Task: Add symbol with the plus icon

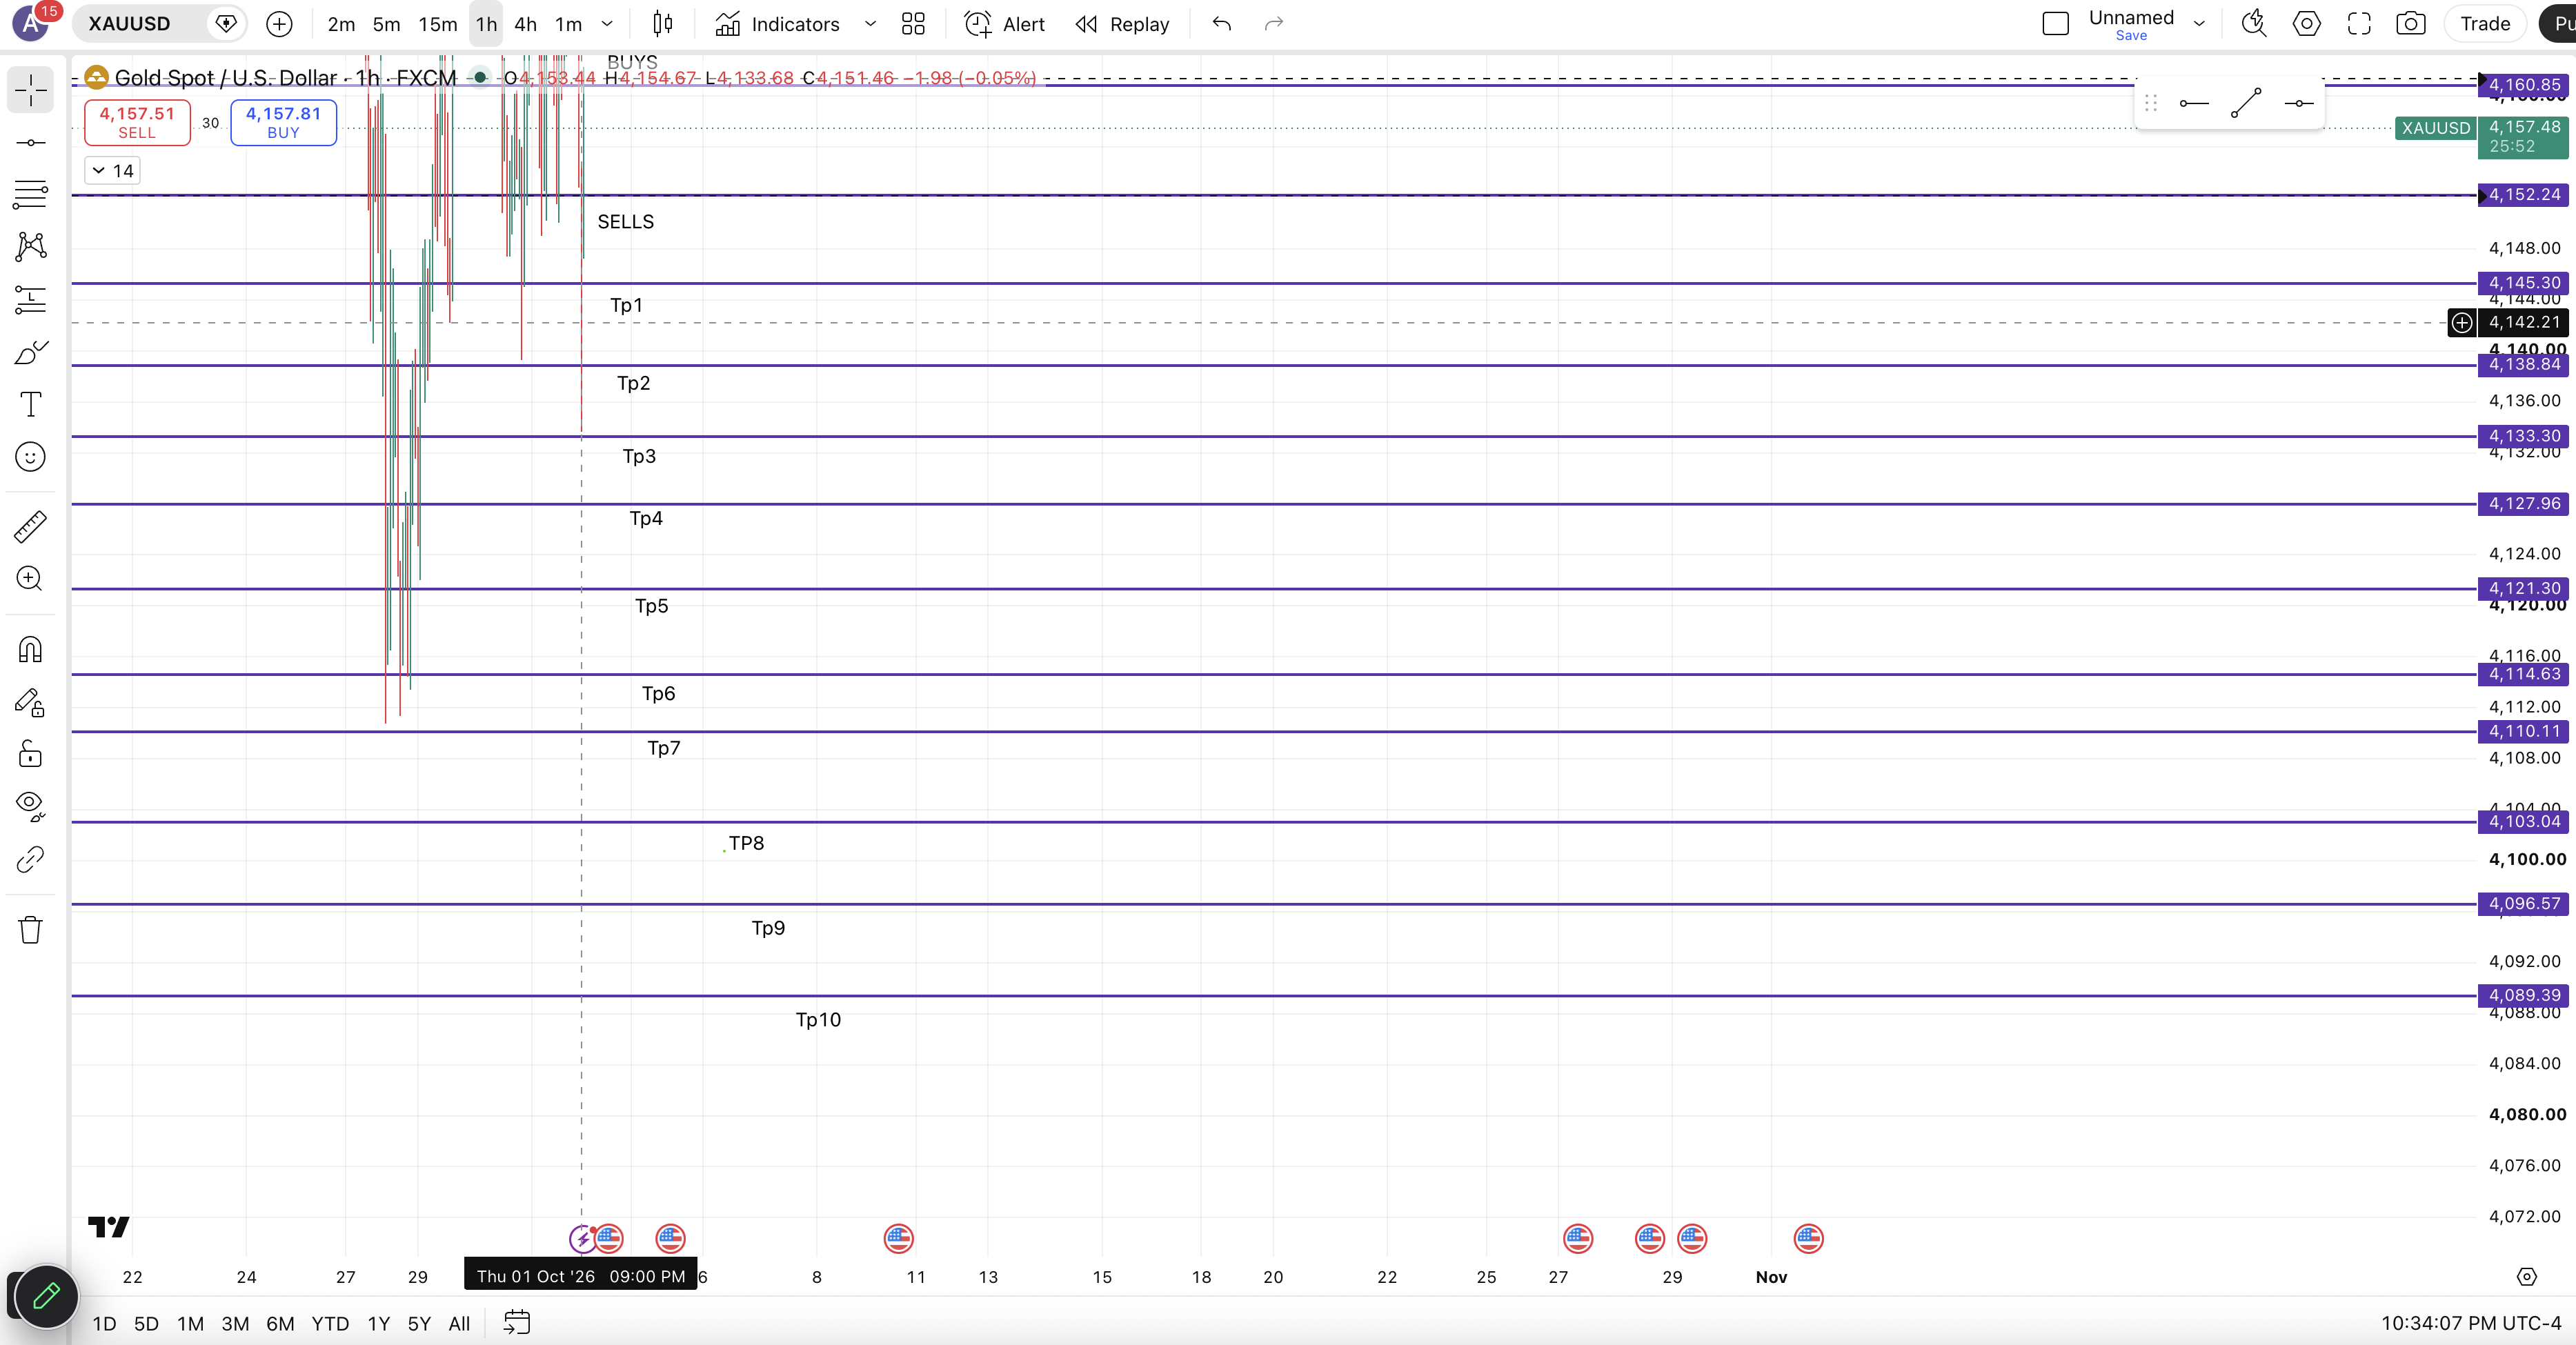Action: point(279,24)
